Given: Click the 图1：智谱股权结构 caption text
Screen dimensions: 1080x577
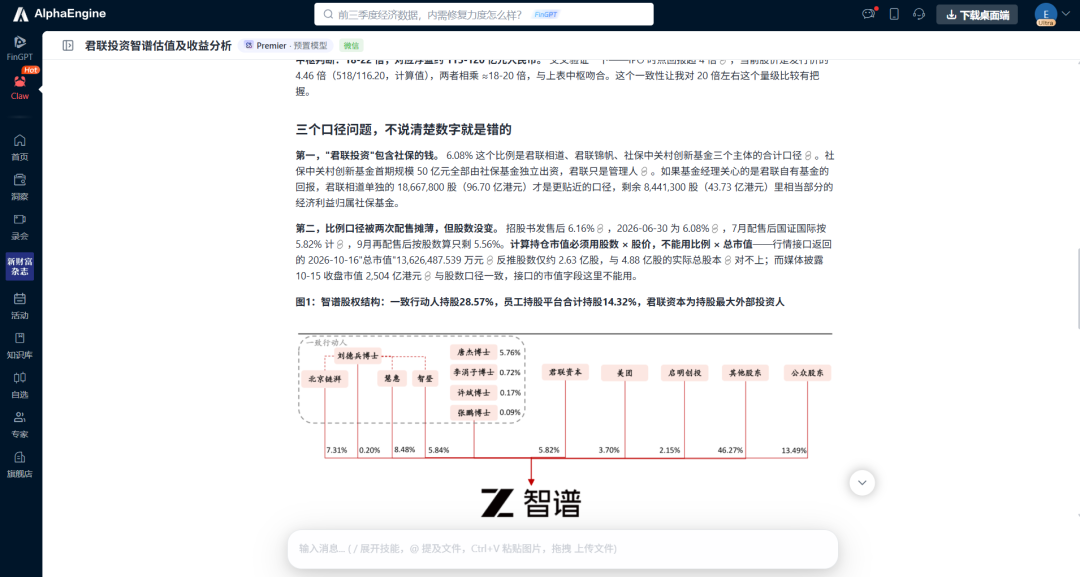Looking at the screenshot, I should (x=540, y=302).
